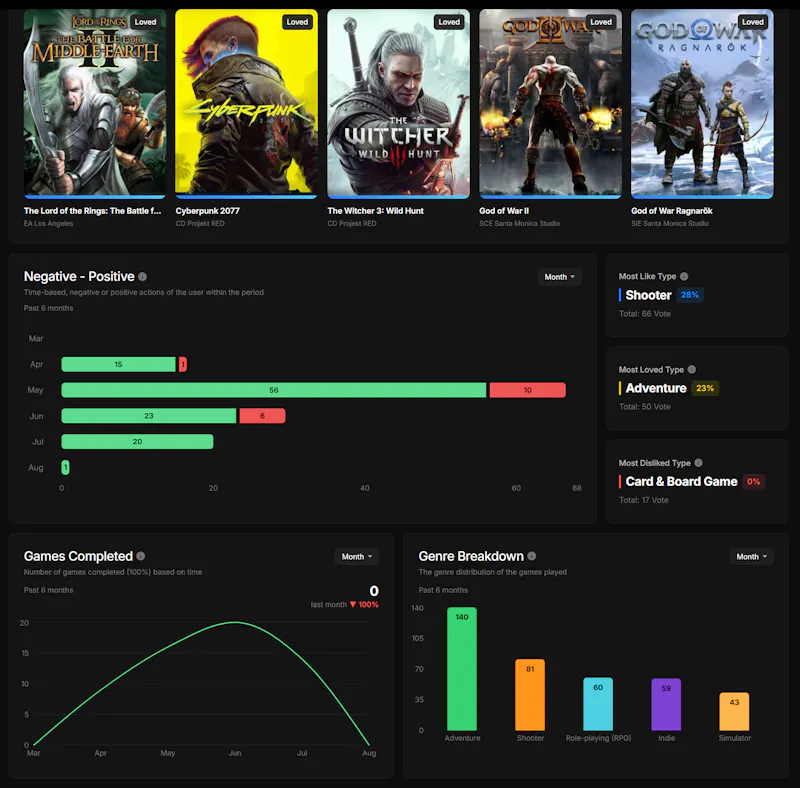Open the God of War Ragnarök cover art
The height and width of the screenshot is (788, 800).
(x=702, y=104)
